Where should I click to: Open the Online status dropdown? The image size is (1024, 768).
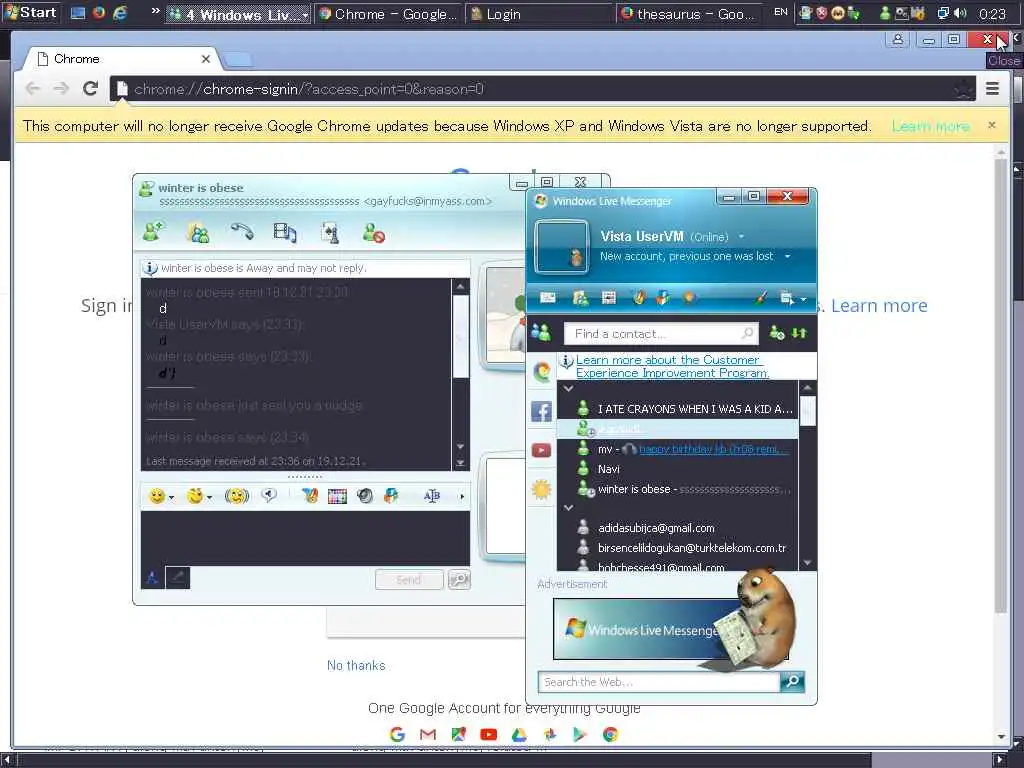click(741, 236)
